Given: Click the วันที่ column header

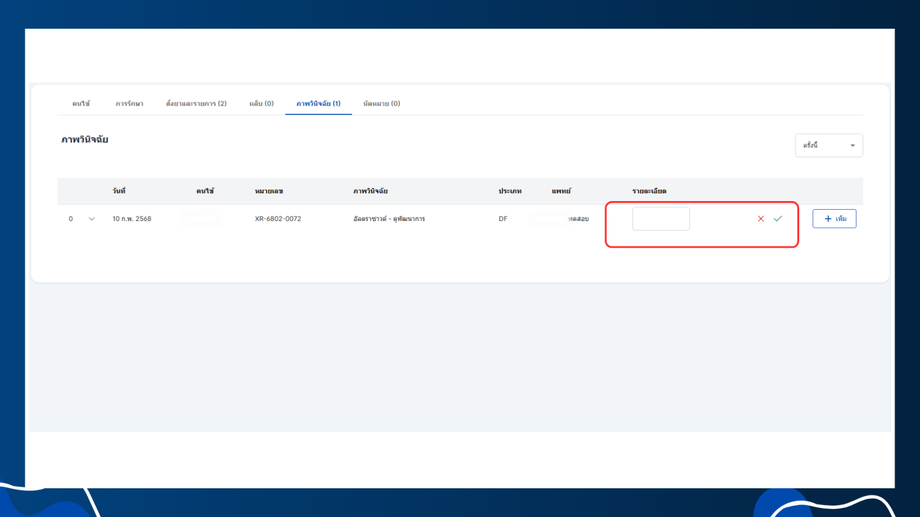Looking at the screenshot, I should click(119, 191).
